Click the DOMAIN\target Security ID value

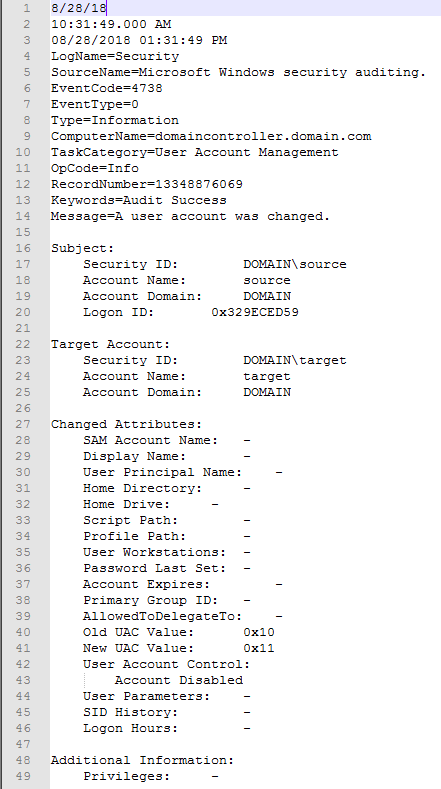(x=295, y=360)
